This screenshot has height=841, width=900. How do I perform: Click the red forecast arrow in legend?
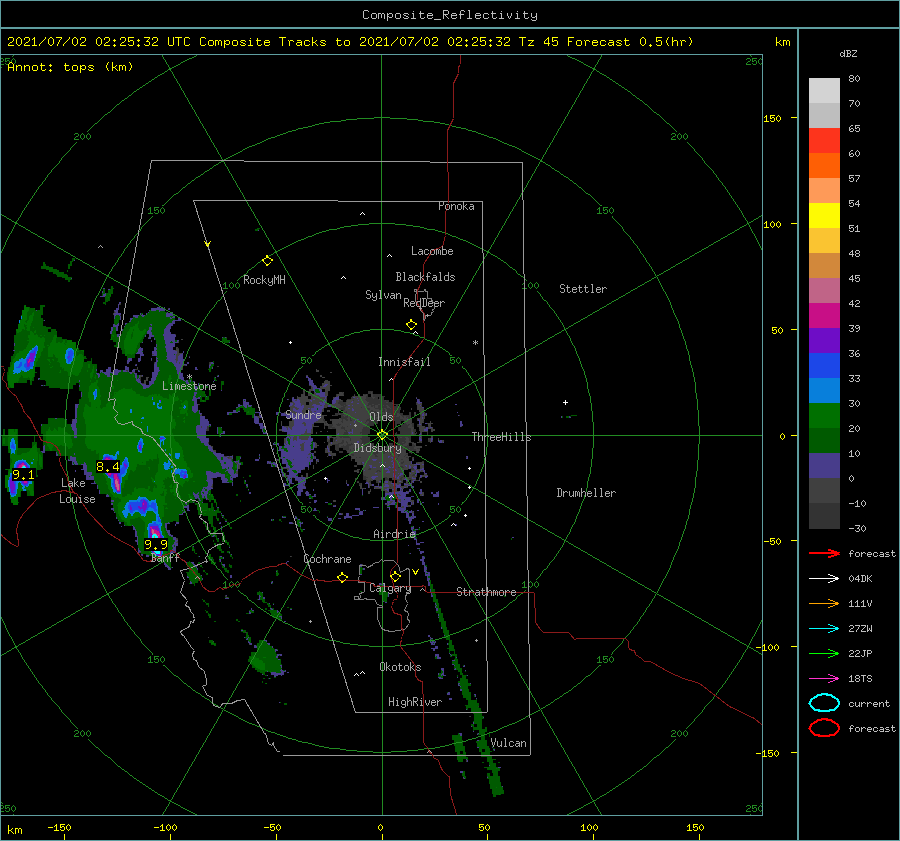pos(824,553)
